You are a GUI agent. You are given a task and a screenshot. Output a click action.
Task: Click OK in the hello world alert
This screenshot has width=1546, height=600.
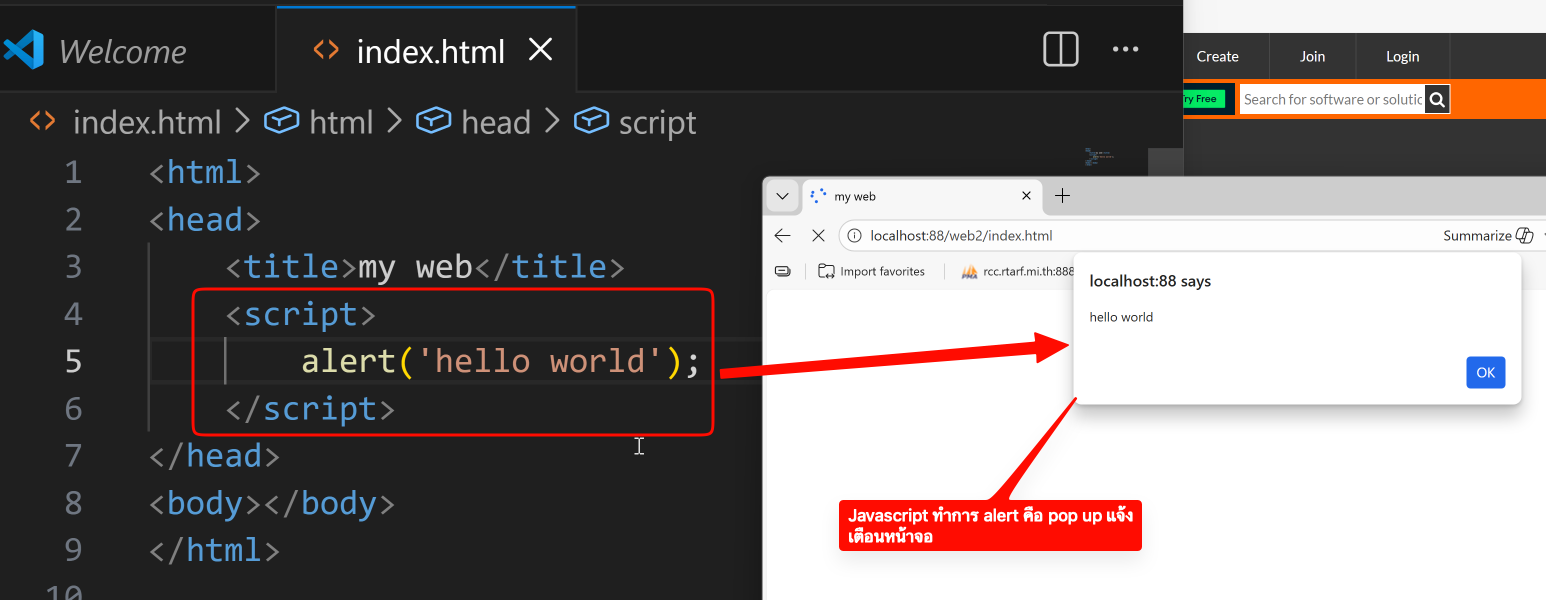[1485, 372]
